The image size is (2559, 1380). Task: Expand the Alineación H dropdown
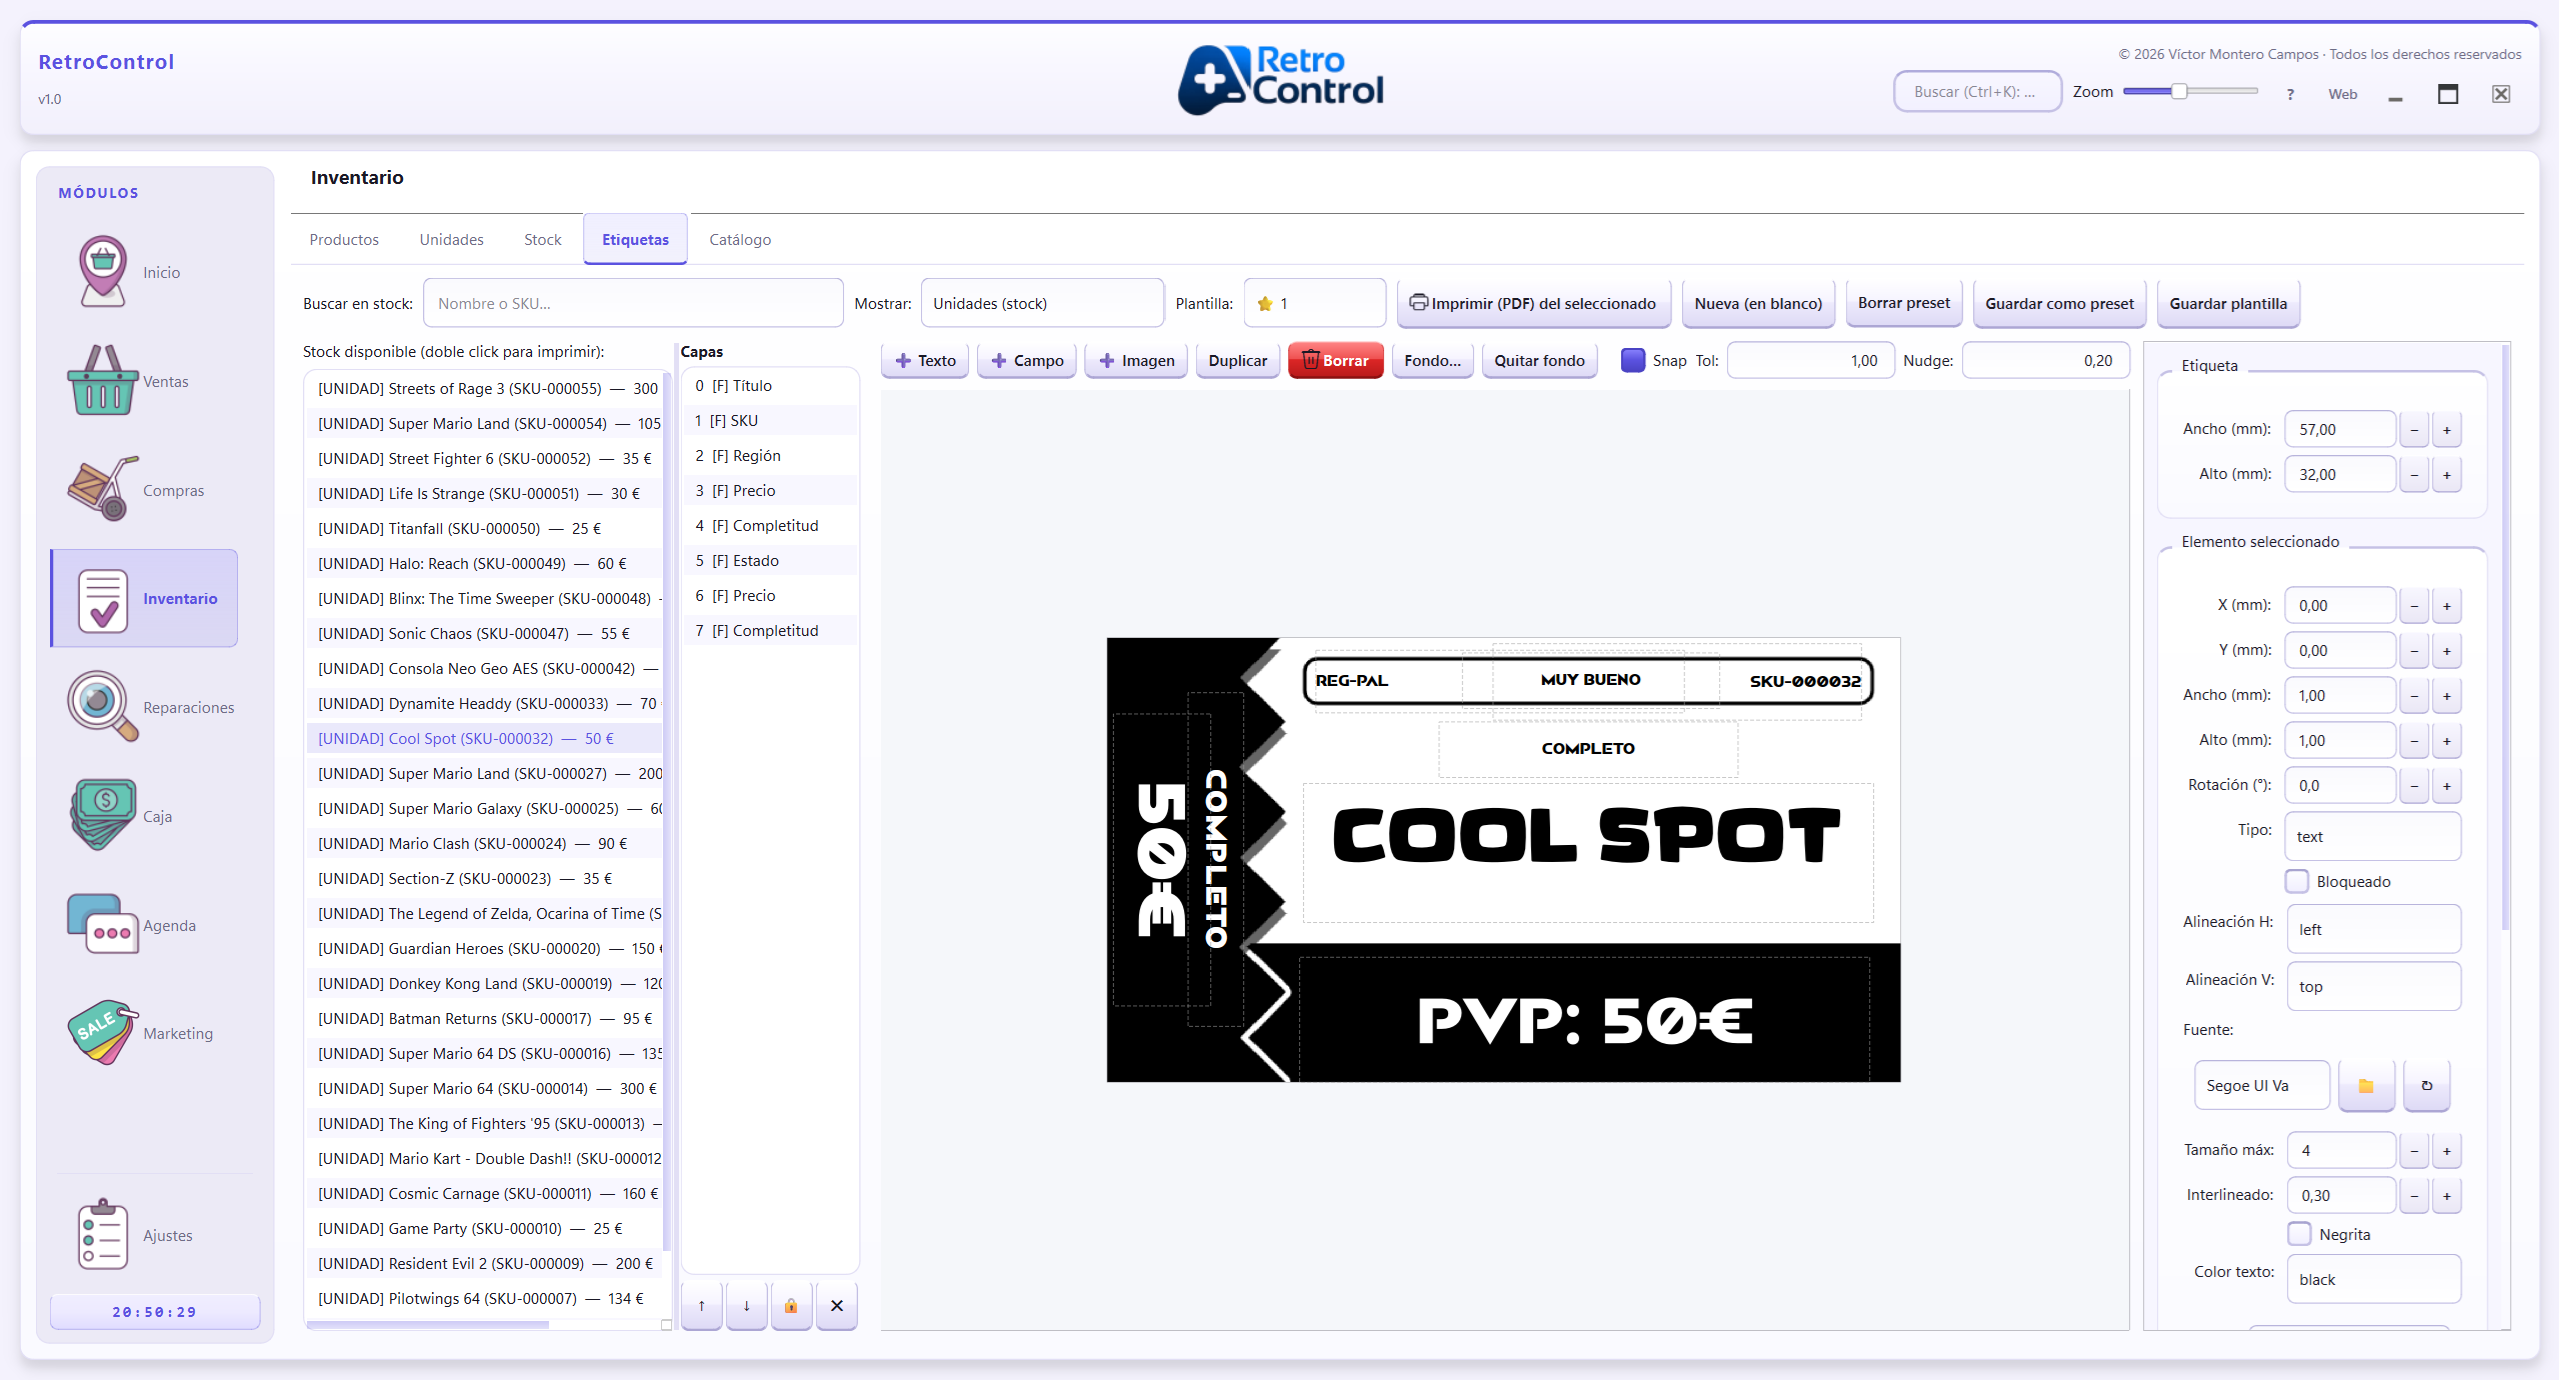coord(2372,929)
